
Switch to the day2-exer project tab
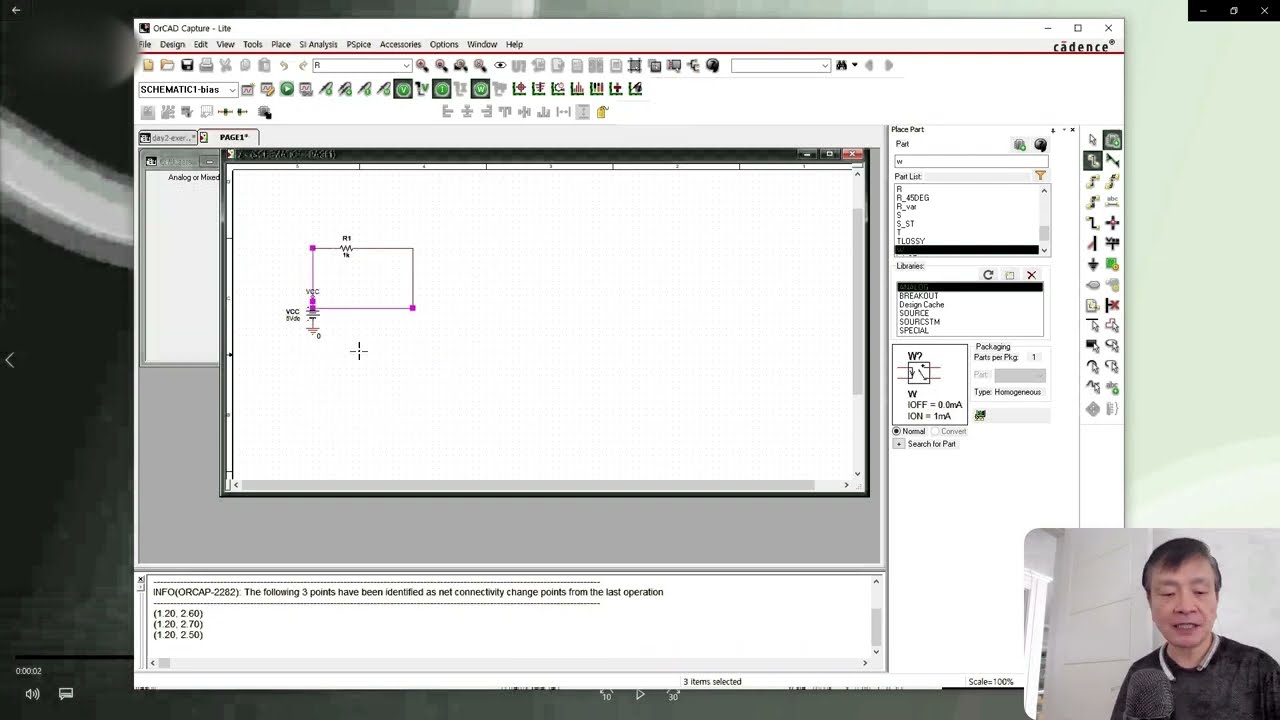click(167, 137)
